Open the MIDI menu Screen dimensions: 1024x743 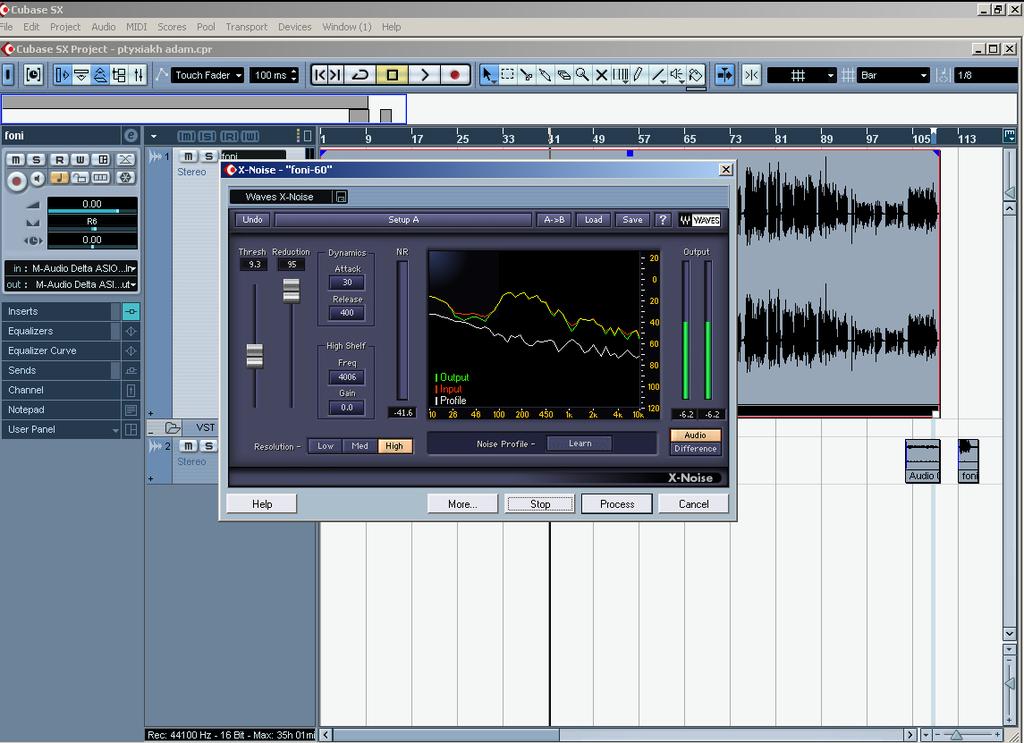point(136,27)
